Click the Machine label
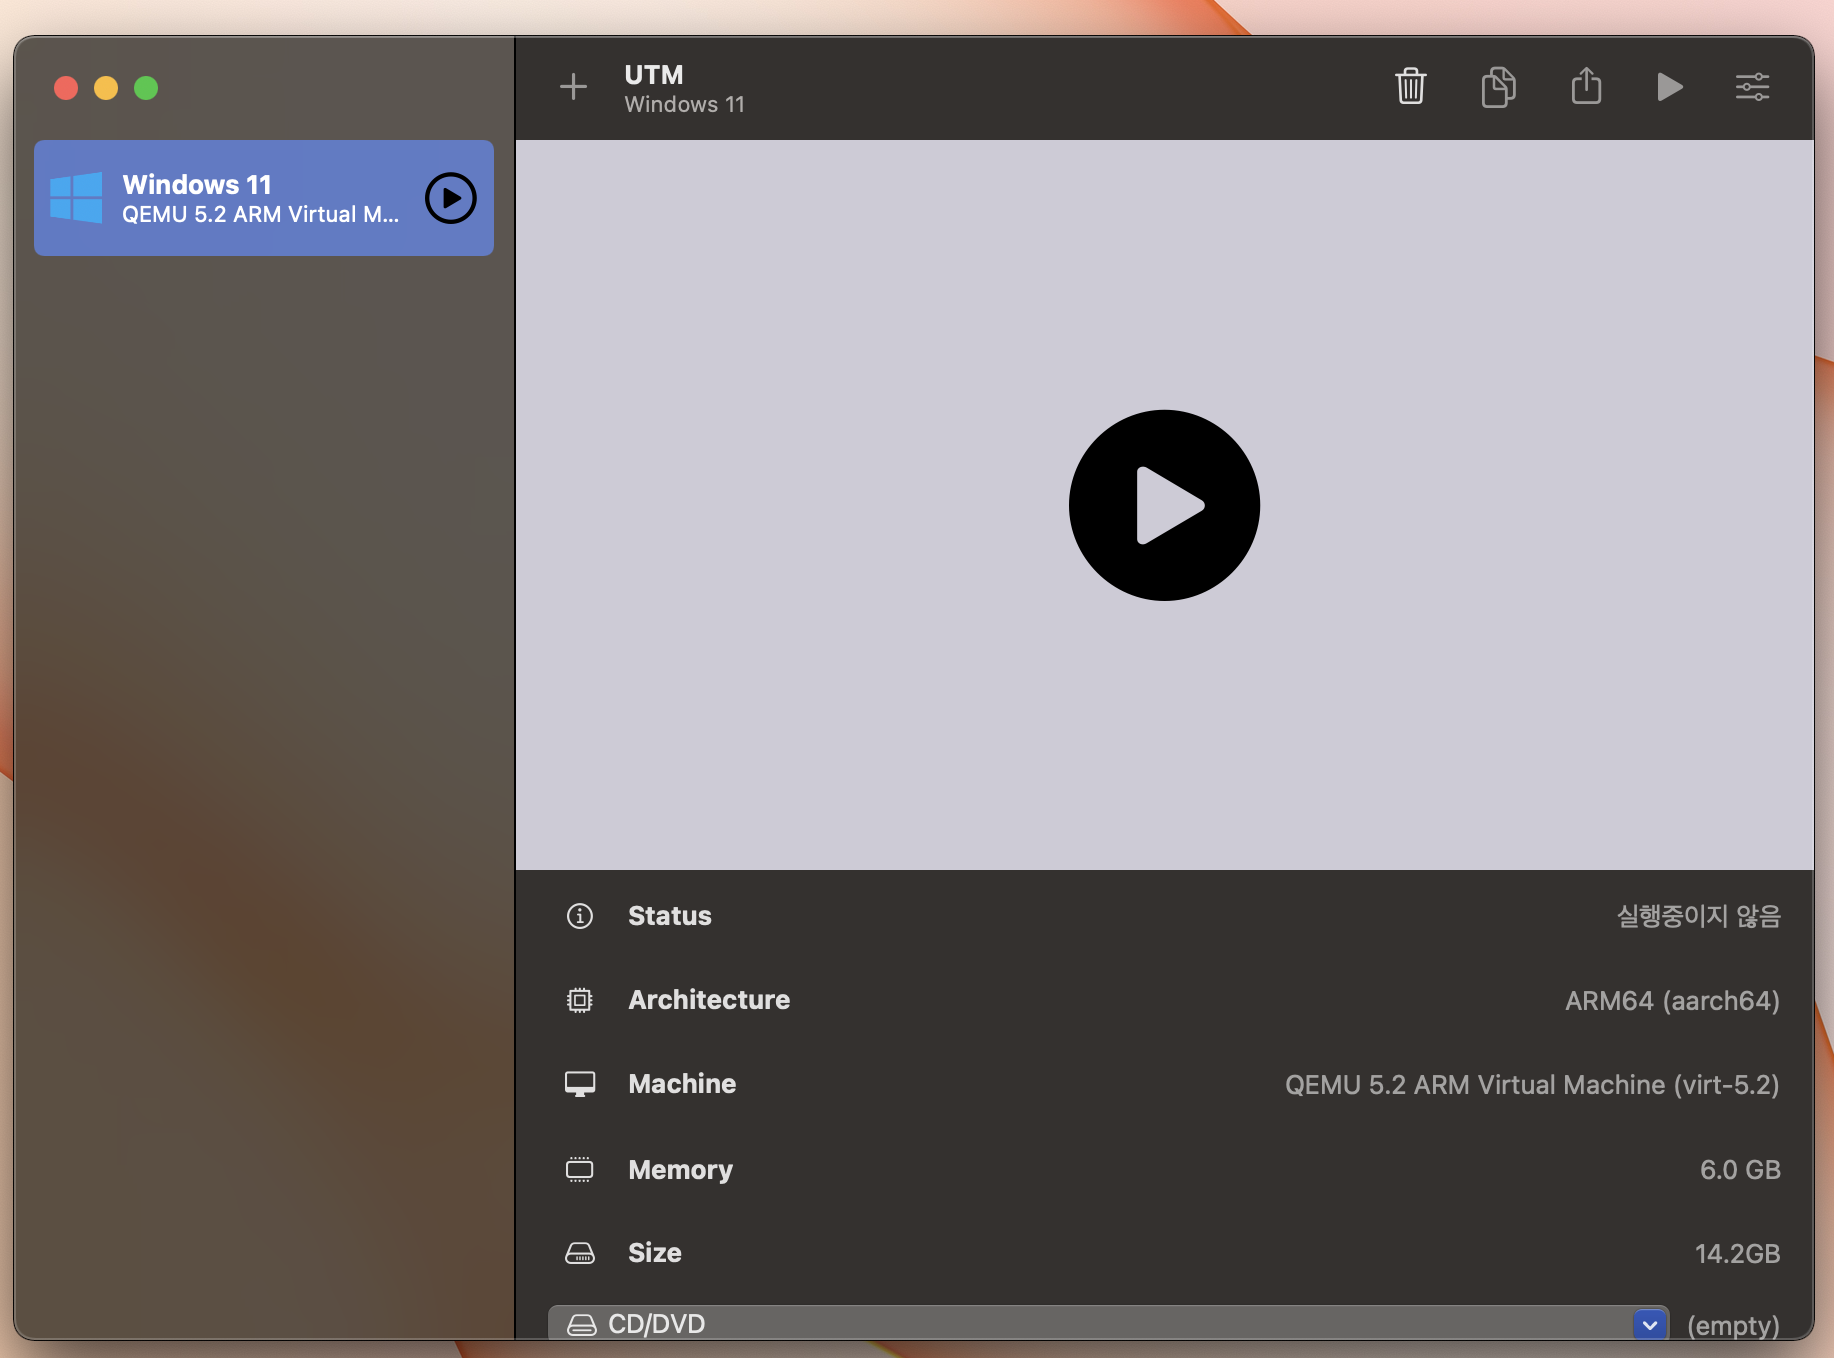The height and width of the screenshot is (1358, 1834). coord(682,1084)
